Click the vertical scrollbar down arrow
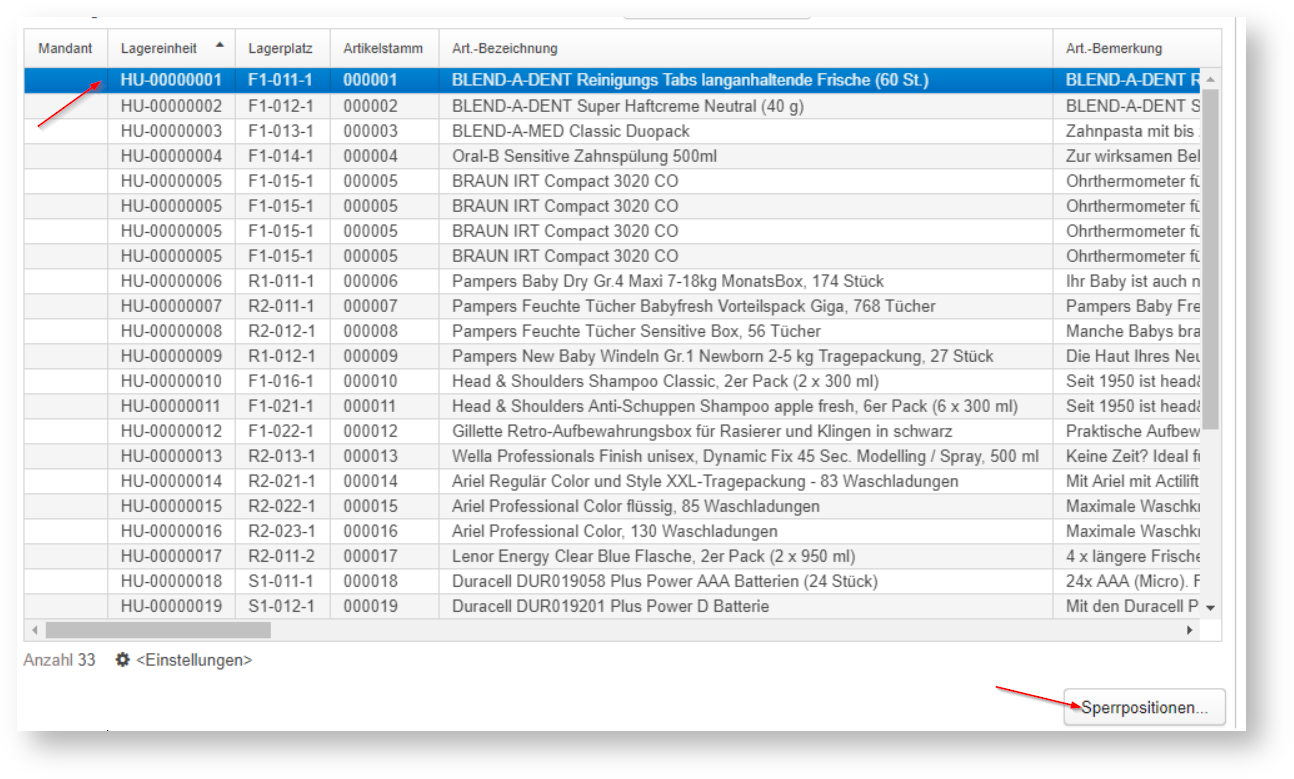1294x779 pixels. (1210, 608)
